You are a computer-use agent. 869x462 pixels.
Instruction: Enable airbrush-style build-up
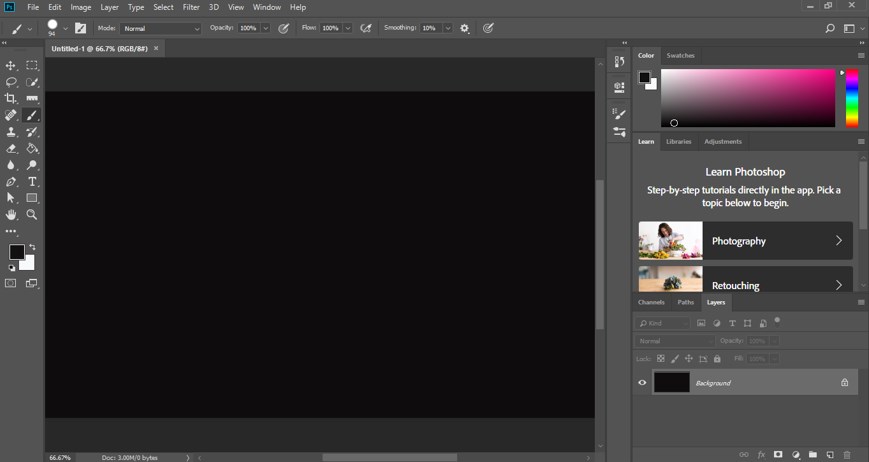366,28
